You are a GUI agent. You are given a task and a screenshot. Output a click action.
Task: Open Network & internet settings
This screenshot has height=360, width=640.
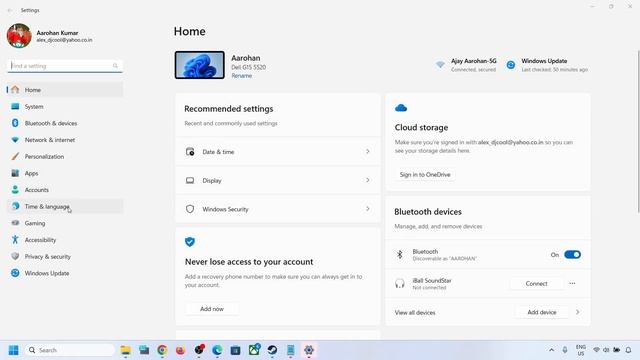(65, 140)
